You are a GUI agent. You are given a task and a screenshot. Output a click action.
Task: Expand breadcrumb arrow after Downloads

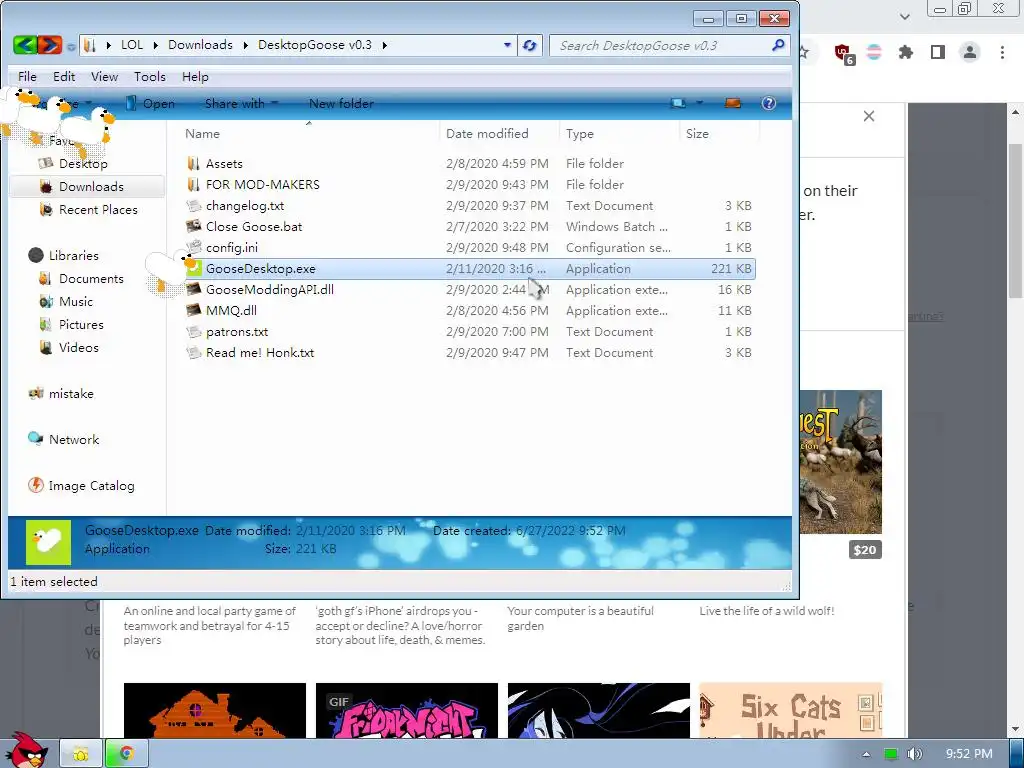246,45
